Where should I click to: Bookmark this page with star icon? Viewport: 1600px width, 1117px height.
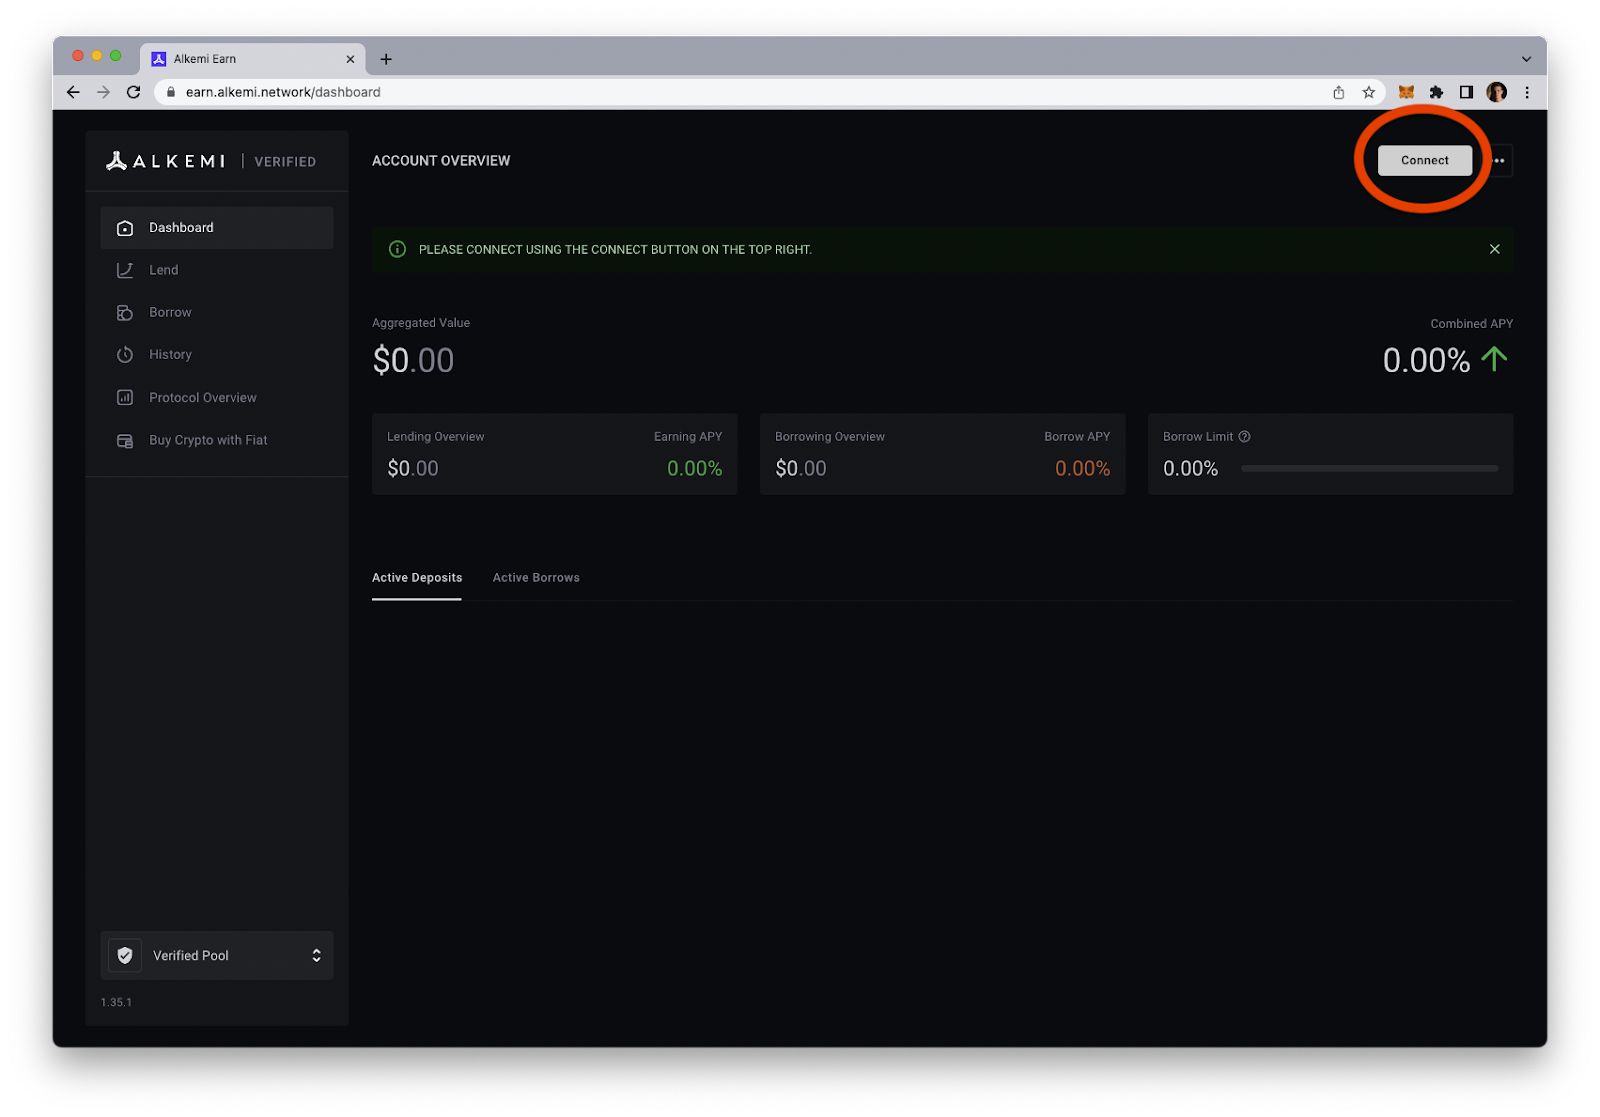tap(1368, 92)
